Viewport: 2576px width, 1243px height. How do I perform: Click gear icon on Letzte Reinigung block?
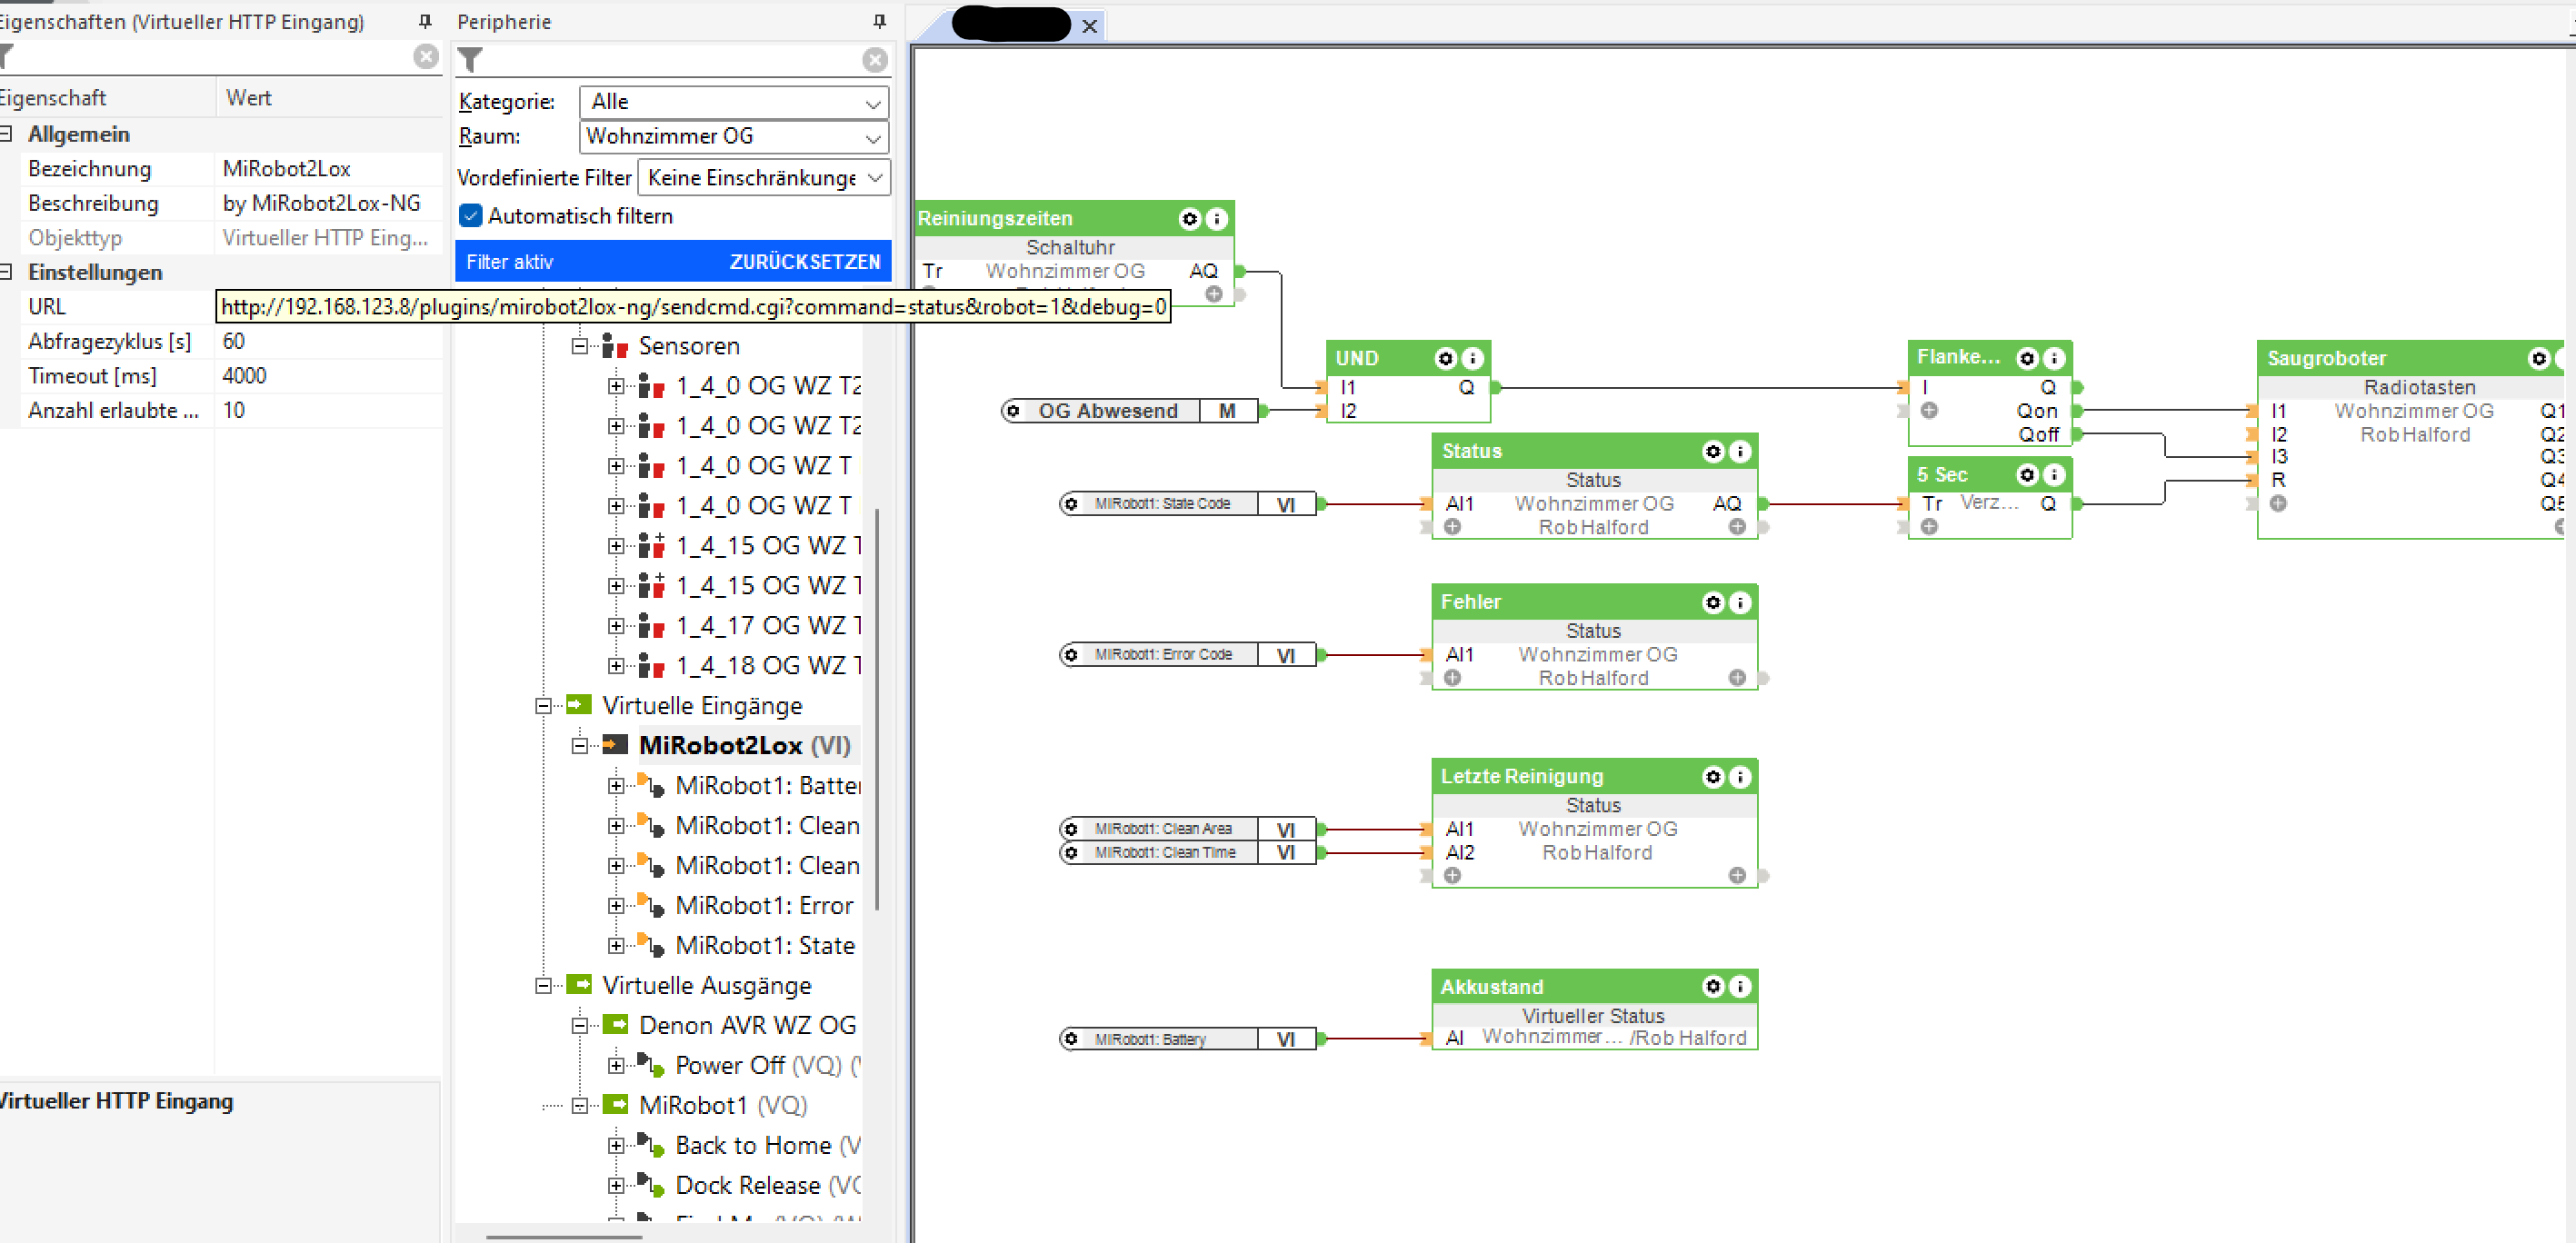click(x=1713, y=776)
